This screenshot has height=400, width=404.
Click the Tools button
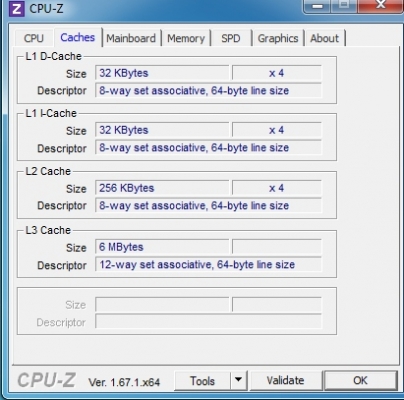pyautogui.click(x=202, y=380)
